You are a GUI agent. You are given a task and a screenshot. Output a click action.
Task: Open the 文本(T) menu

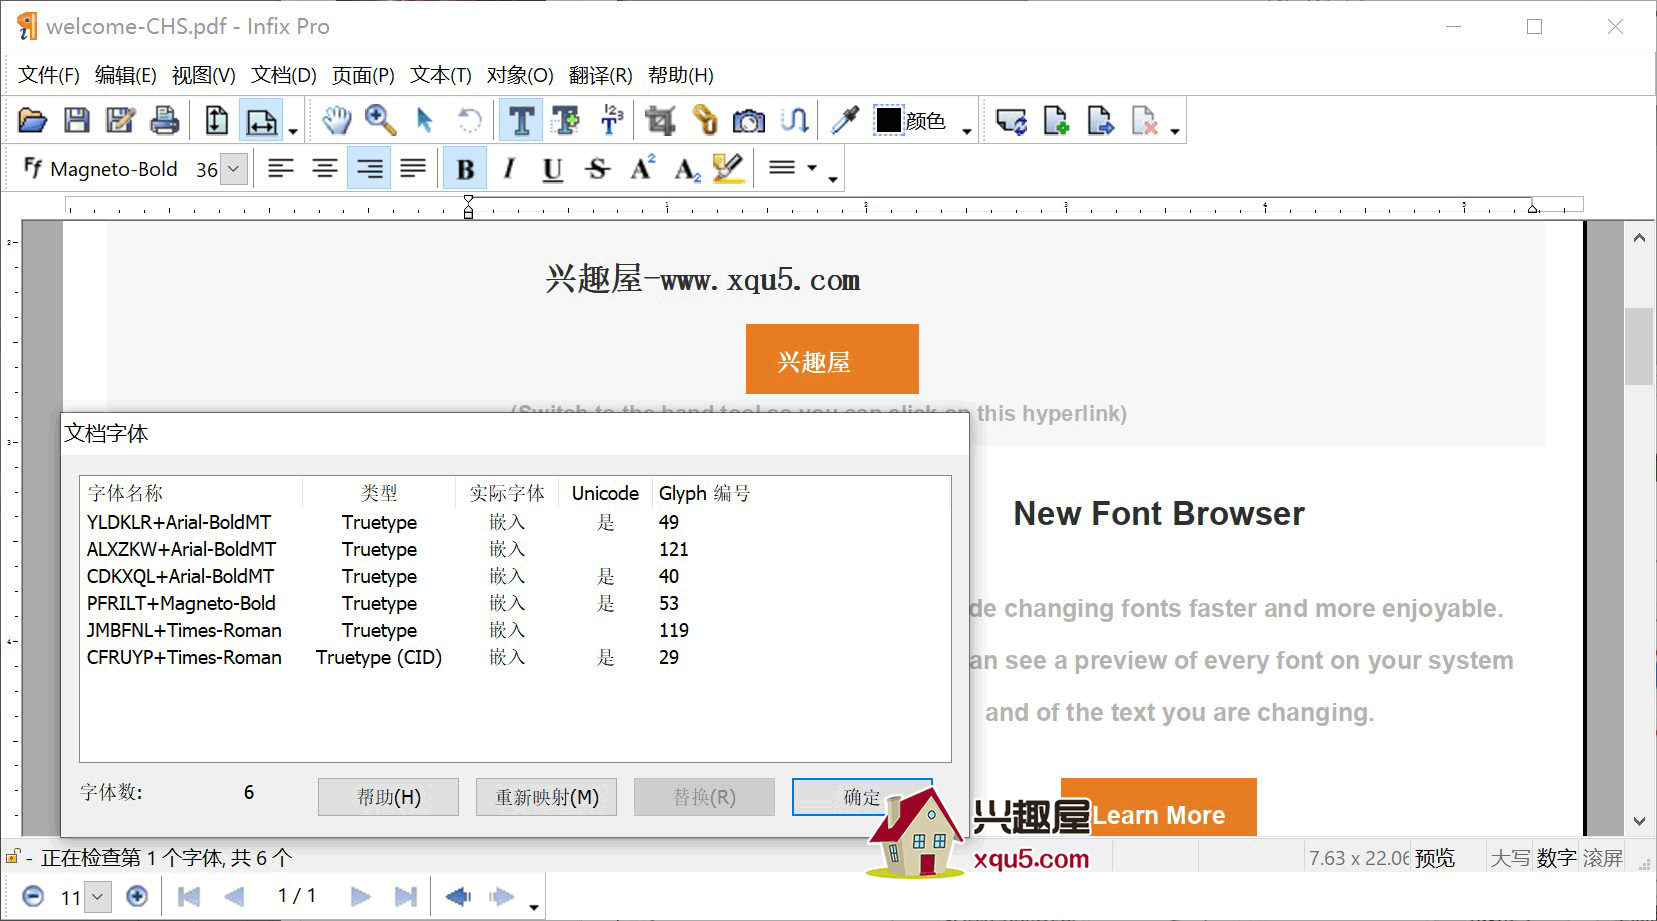click(x=441, y=75)
